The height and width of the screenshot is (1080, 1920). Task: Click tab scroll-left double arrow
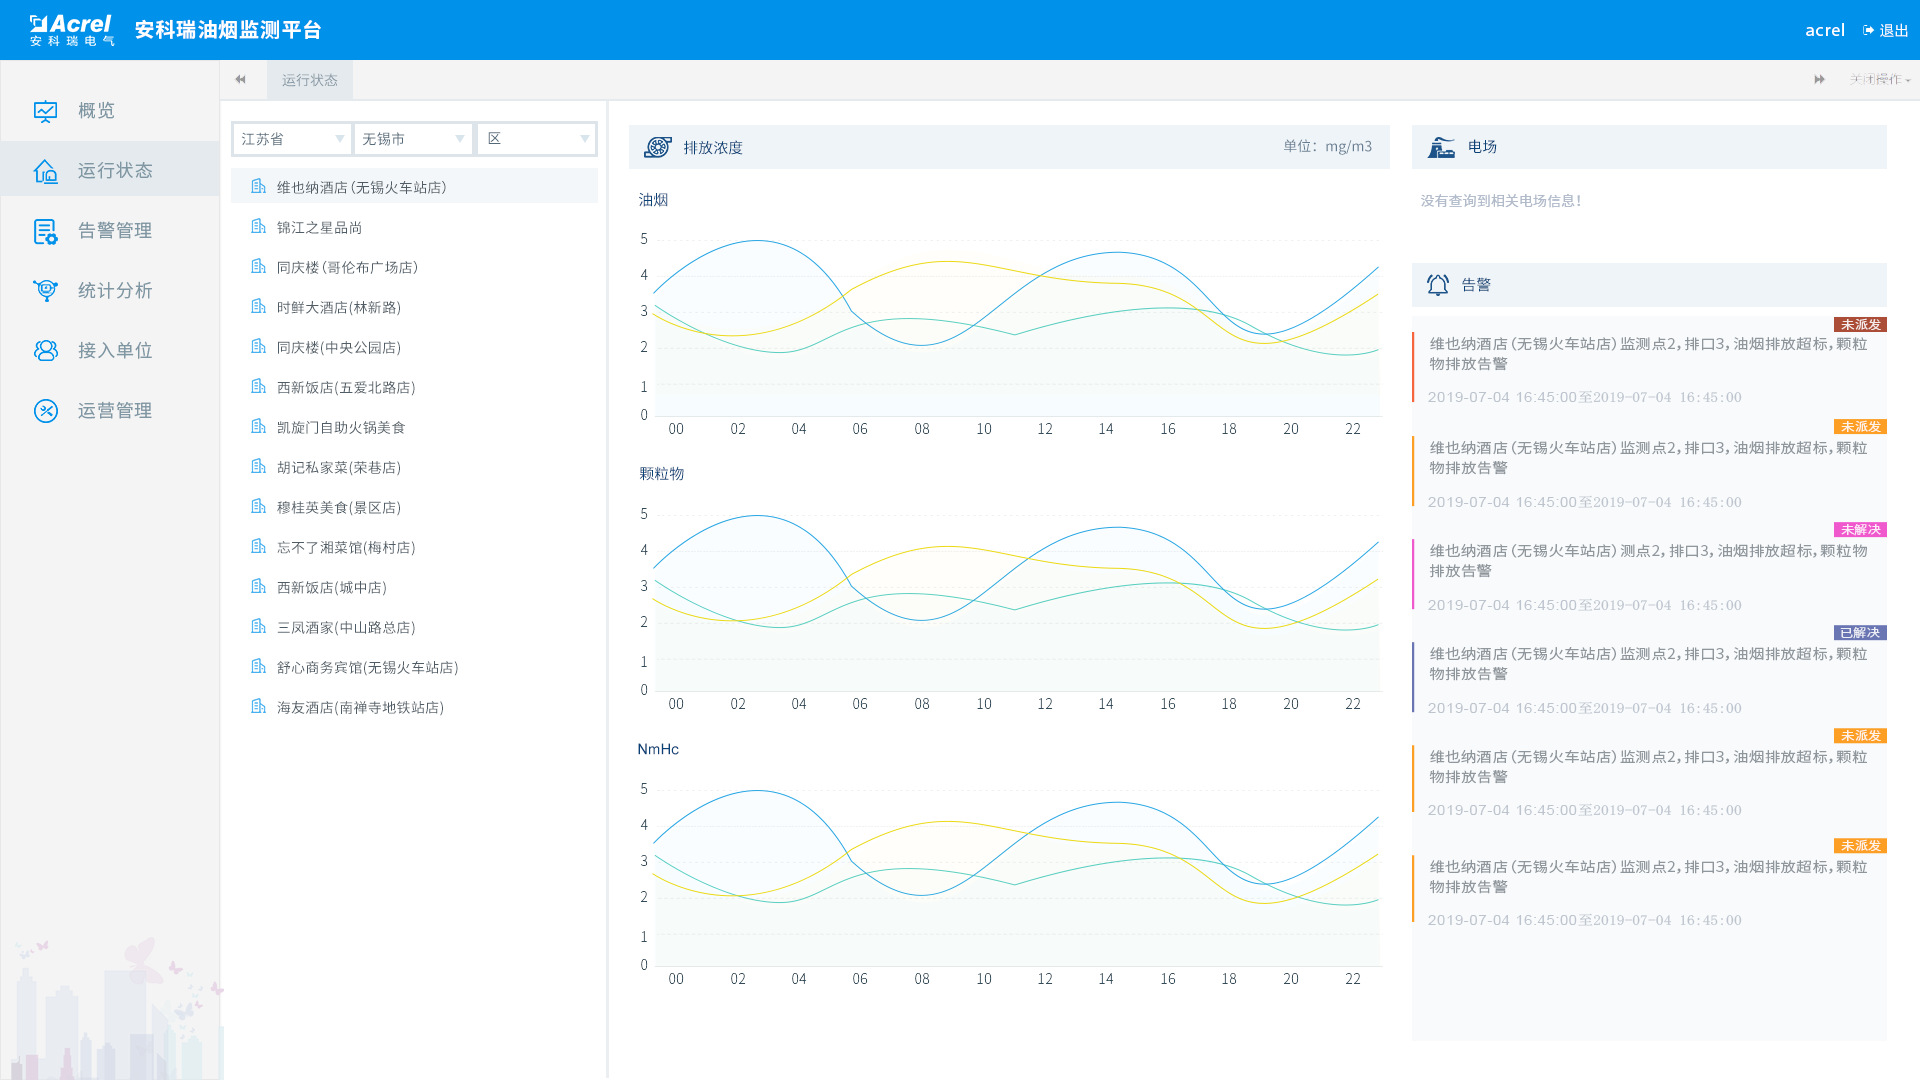[x=240, y=80]
